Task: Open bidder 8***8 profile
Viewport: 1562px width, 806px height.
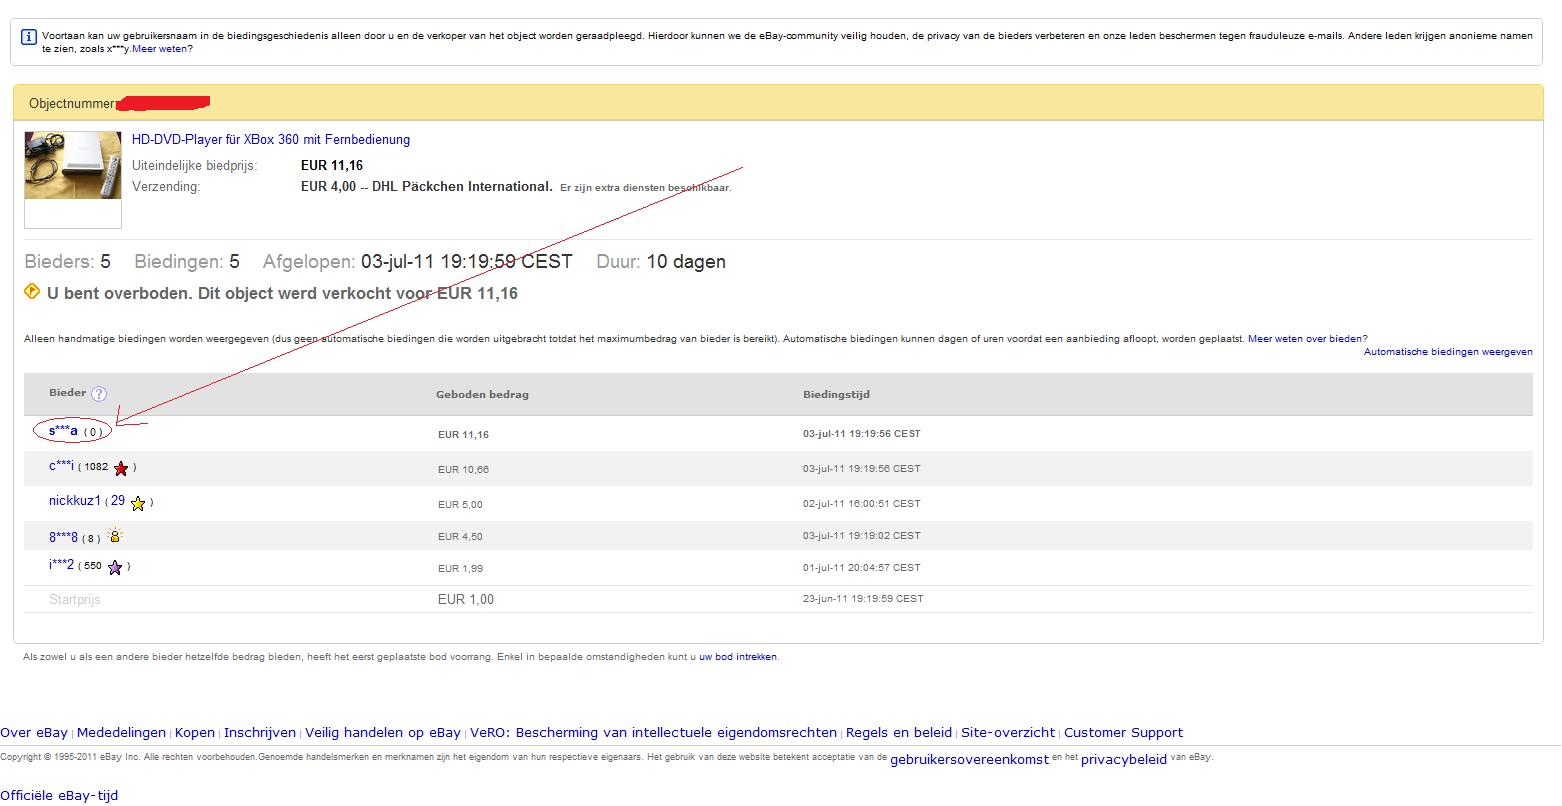Action: click(x=63, y=537)
